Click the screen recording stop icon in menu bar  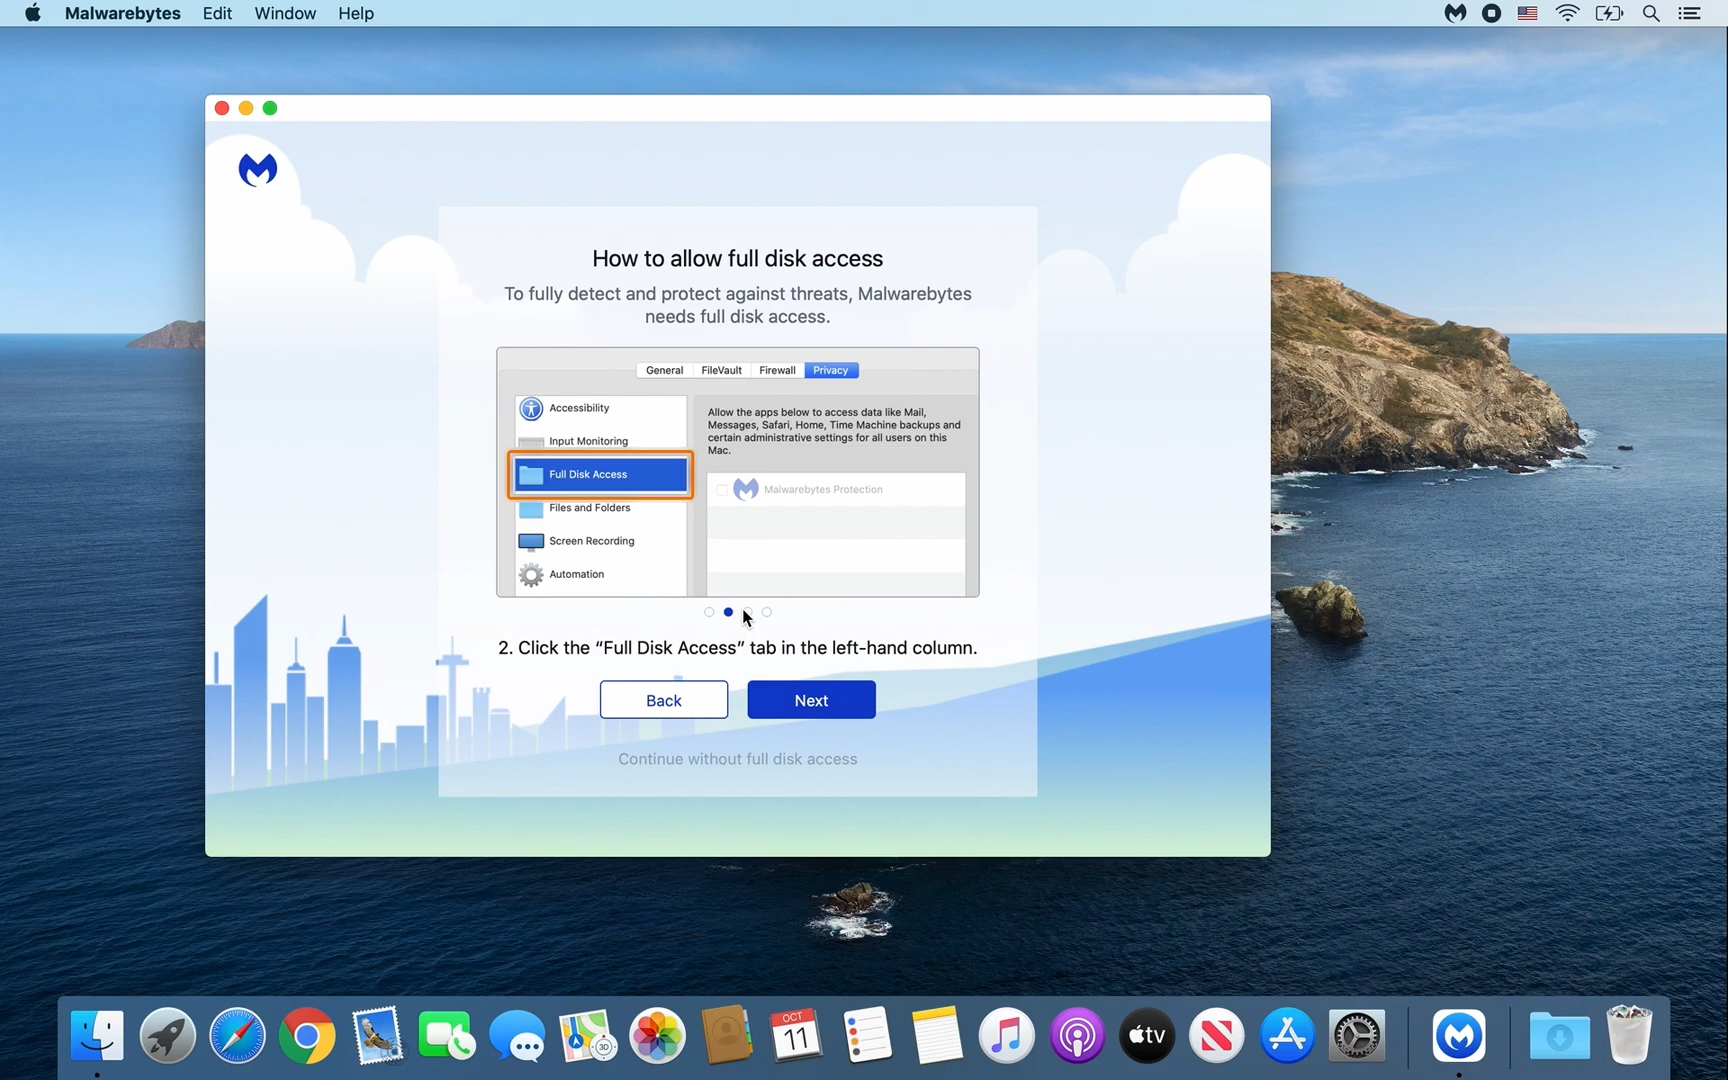pos(1491,13)
